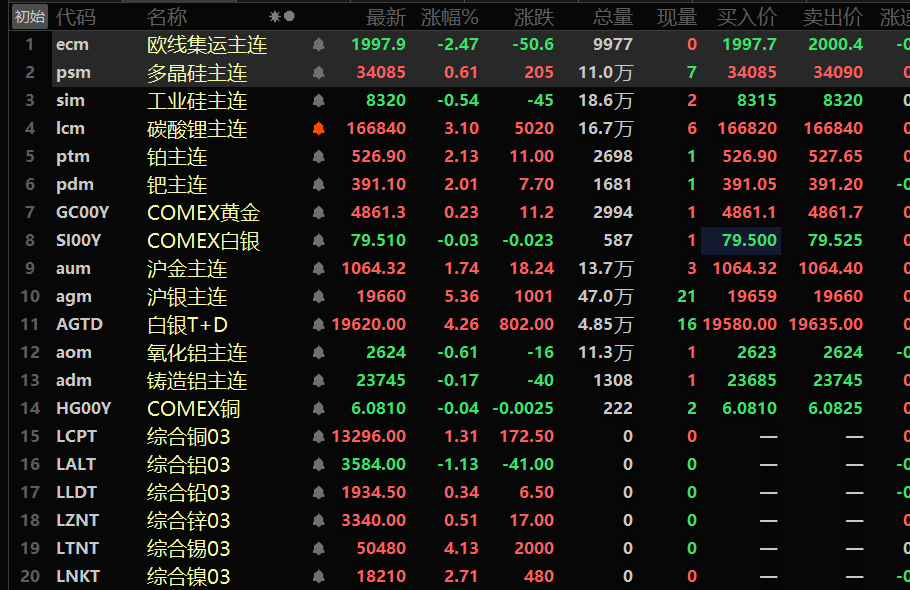
Task: Sort by the 最新 column header
Action: click(385, 17)
